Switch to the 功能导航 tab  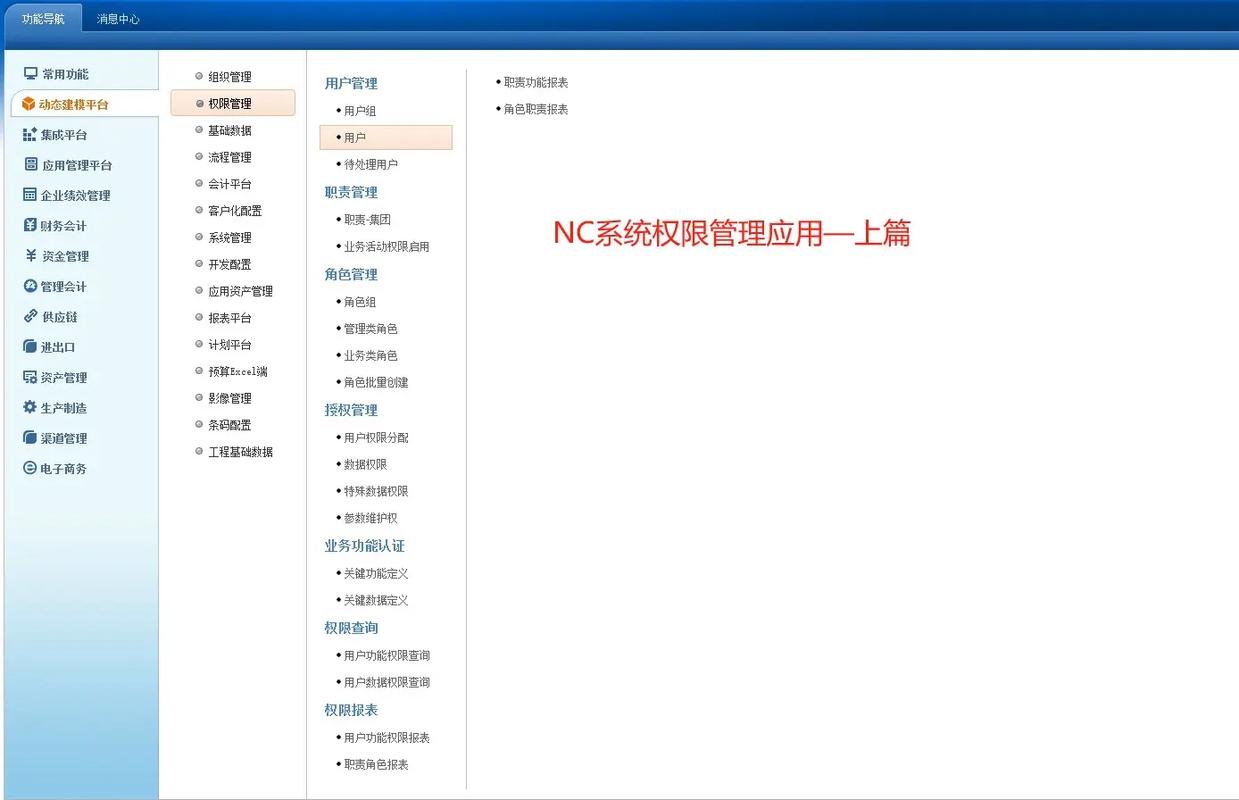[43, 18]
